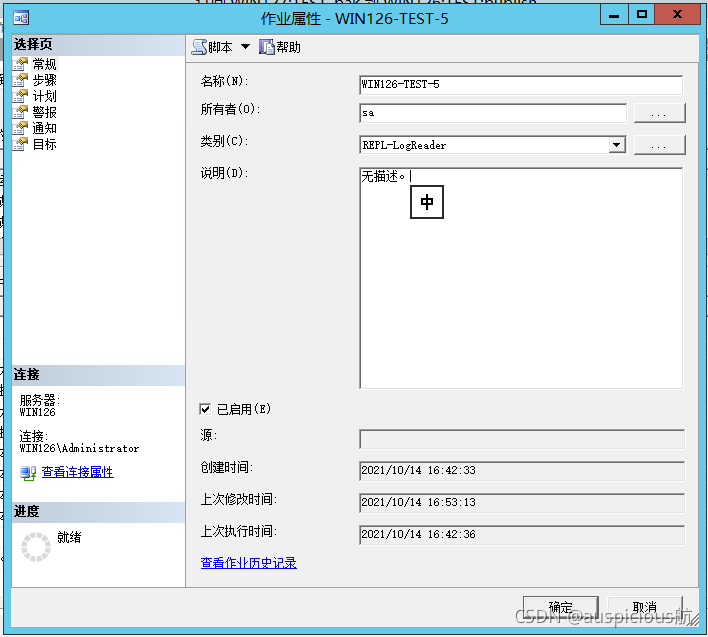708x637 pixels.
Task: Open the 查看连接属性 link
Action: tap(77, 472)
